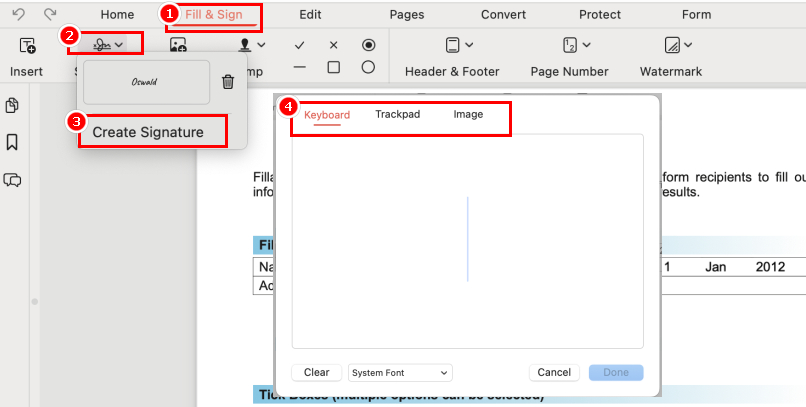This screenshot has width=806, height=407.
Task: Click the Undo arrow icon
Action: [22, 15]
